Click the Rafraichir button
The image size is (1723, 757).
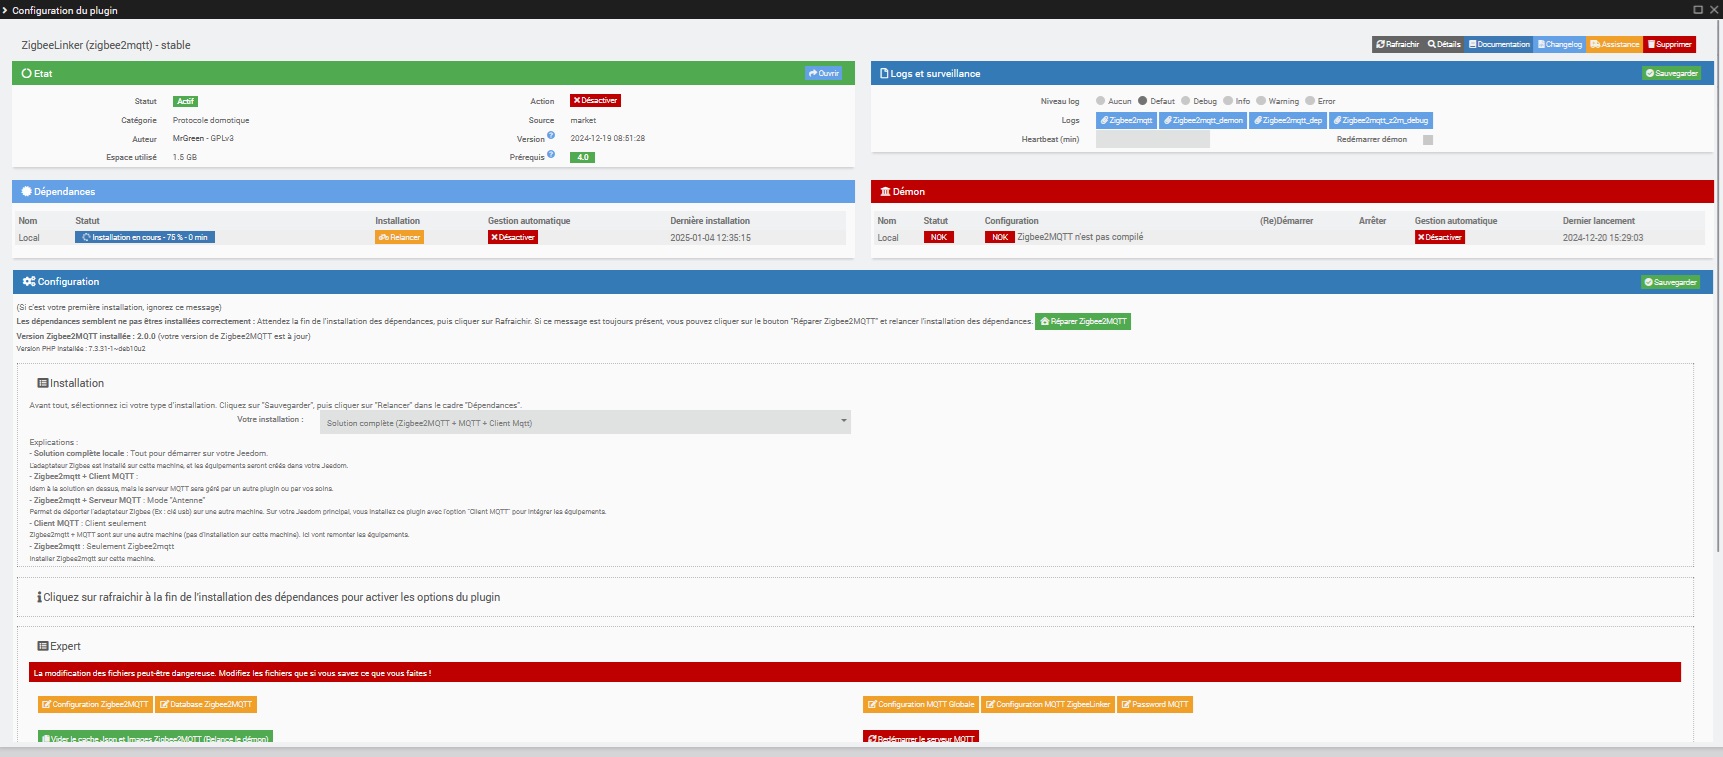(1397, 44)
